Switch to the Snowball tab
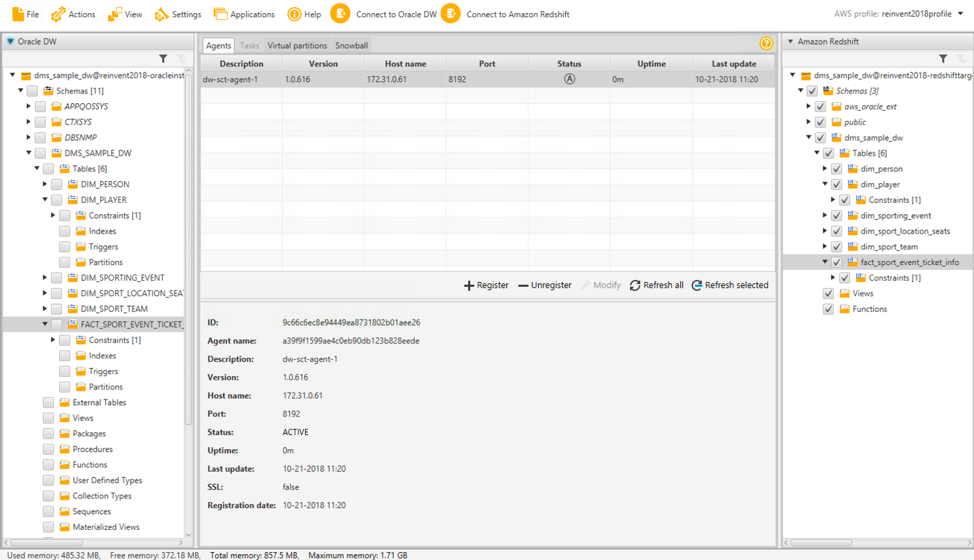974x560 pixels. (352, 45)
